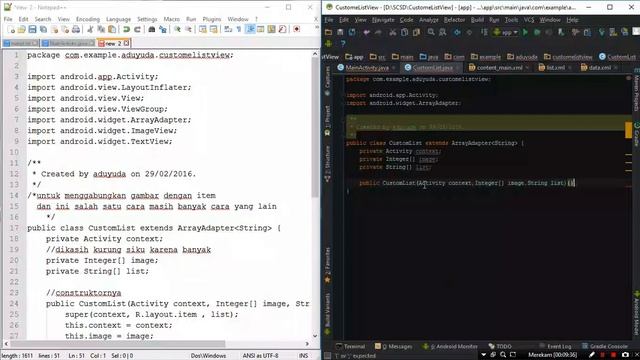Viewport: 640px width, 360px height.
Task: Open the Refactor menu in Android Studio
Action: 454,20
